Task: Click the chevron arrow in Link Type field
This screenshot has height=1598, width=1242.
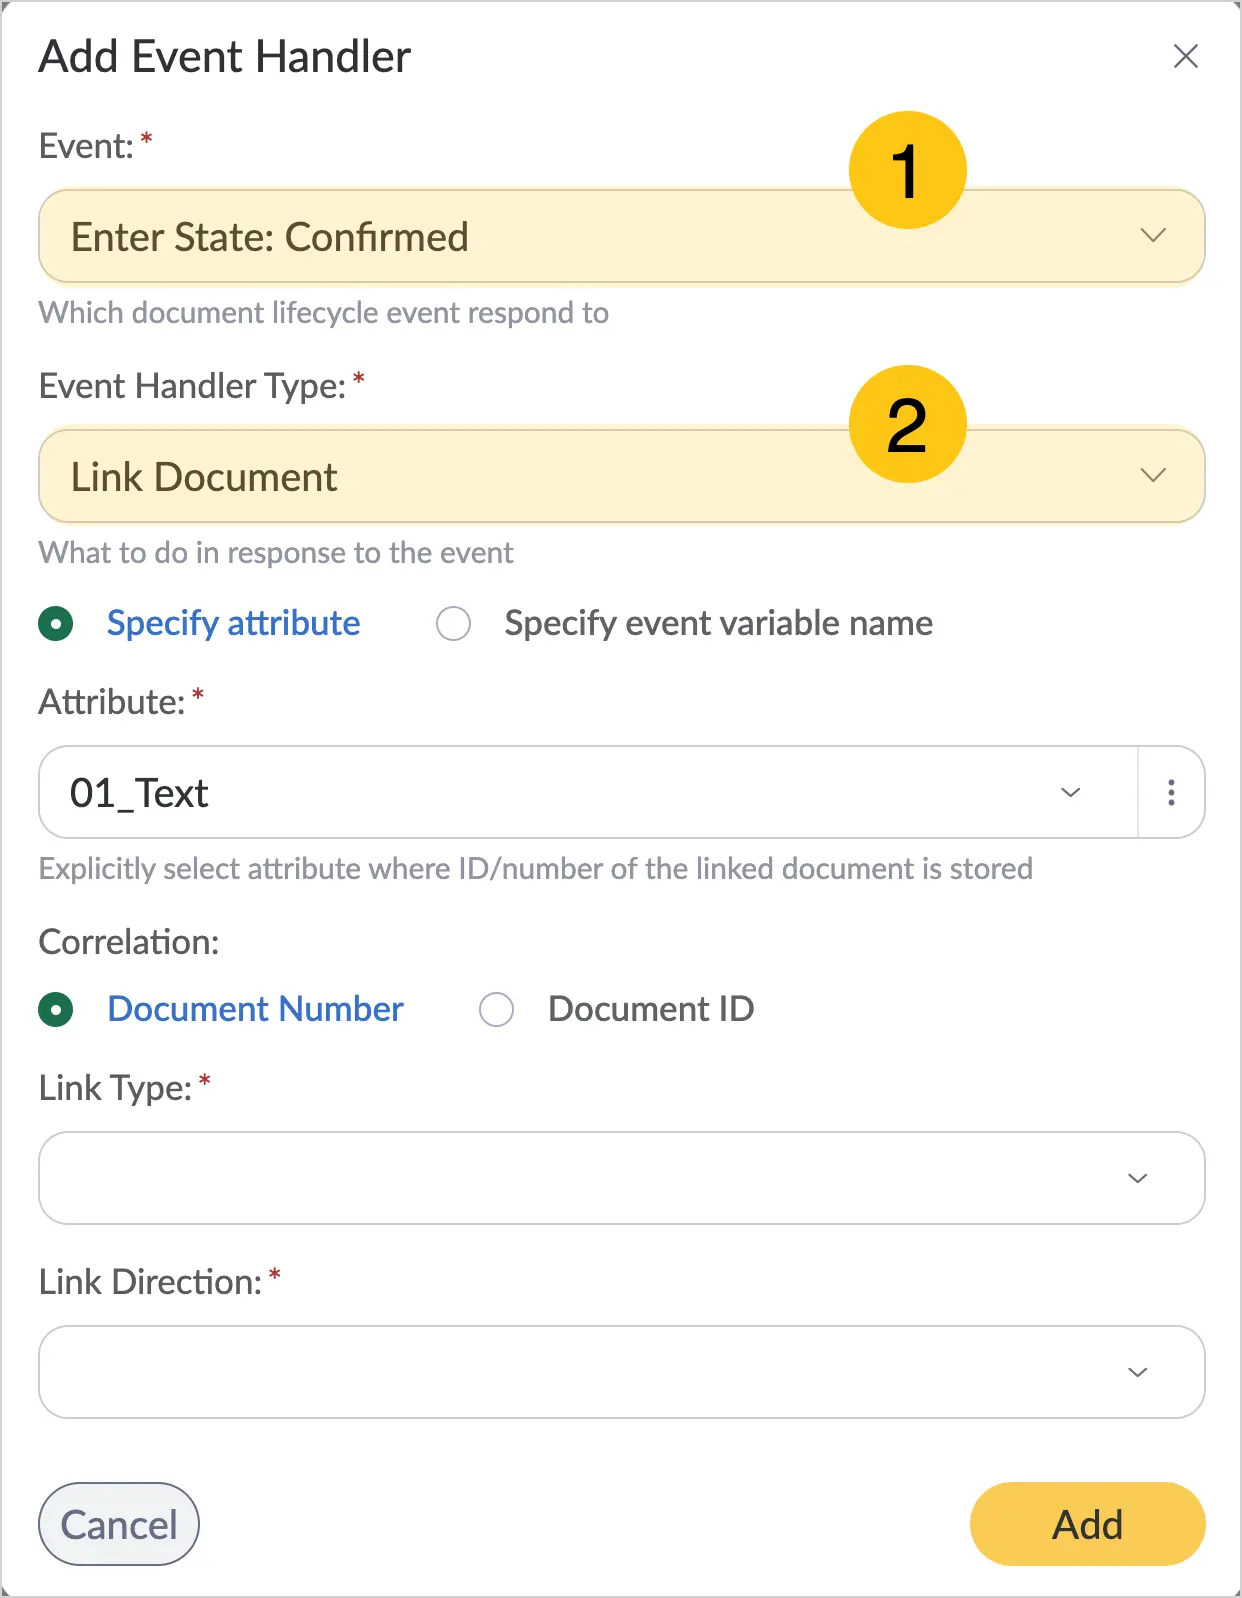Action: click(x=1137, y=1178)
